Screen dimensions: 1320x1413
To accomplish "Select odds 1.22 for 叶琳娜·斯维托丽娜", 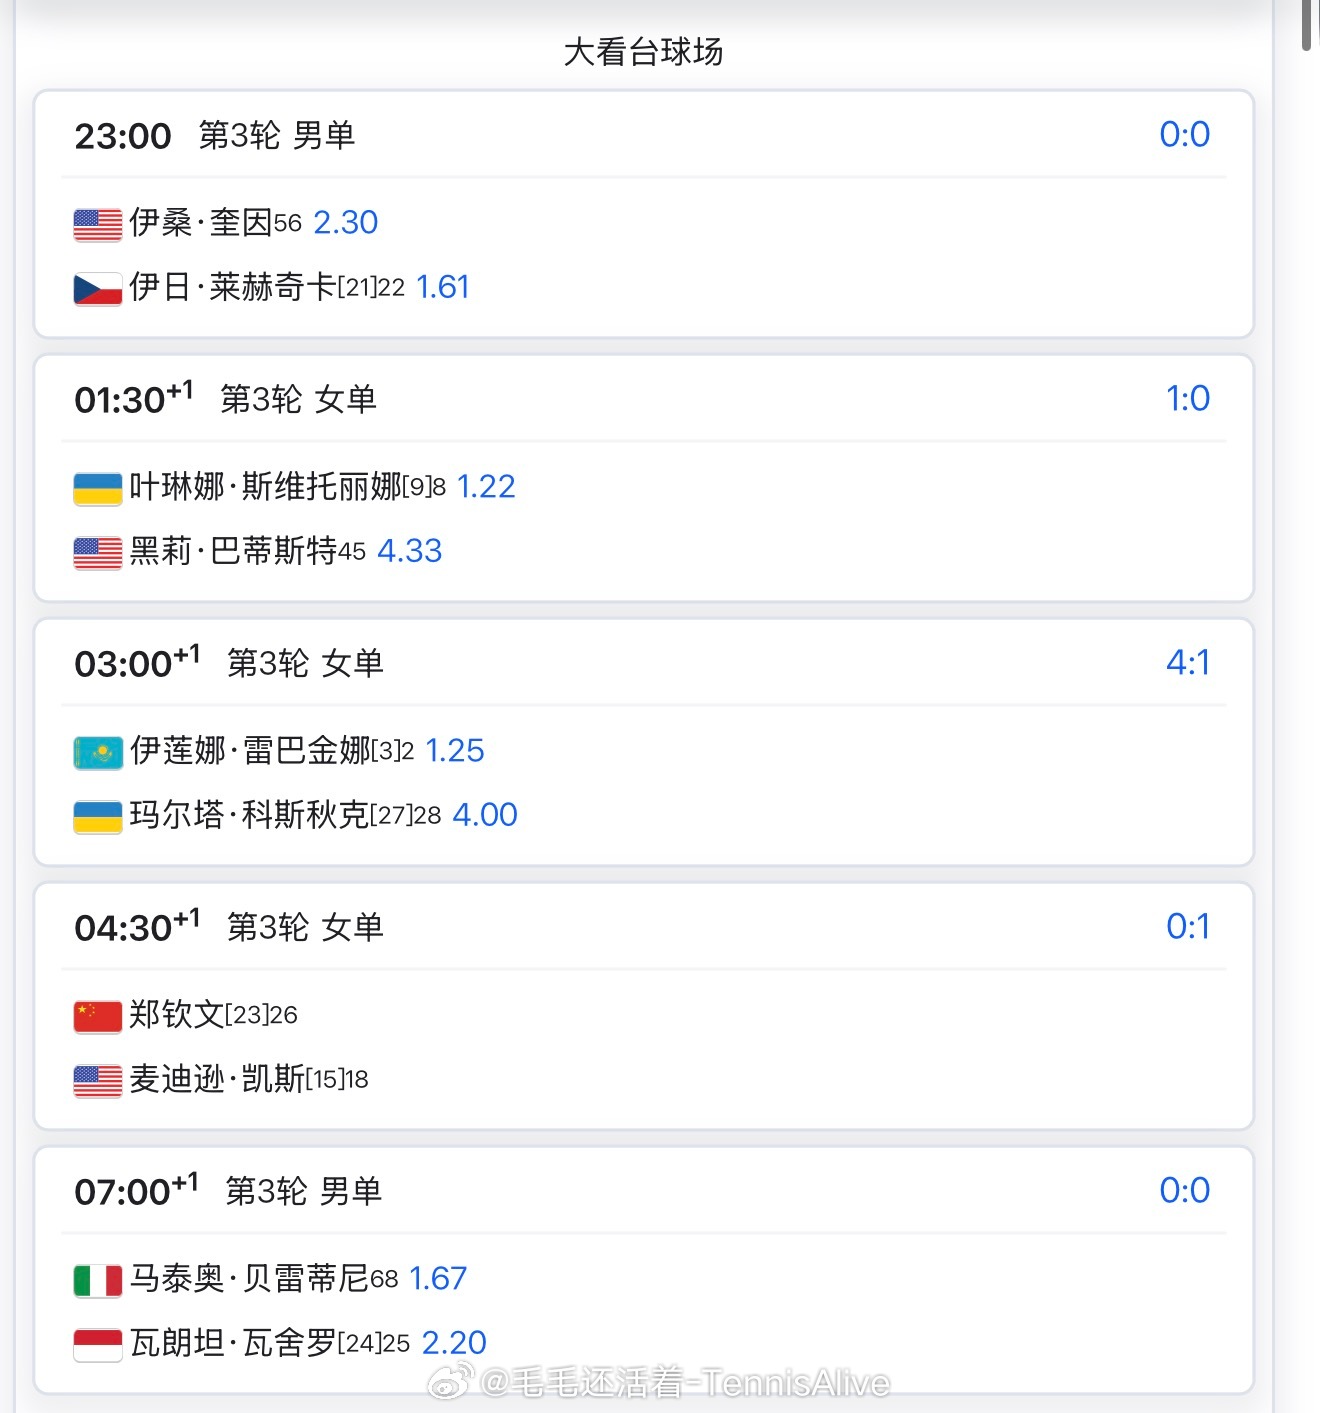I will tap(486, 486).
